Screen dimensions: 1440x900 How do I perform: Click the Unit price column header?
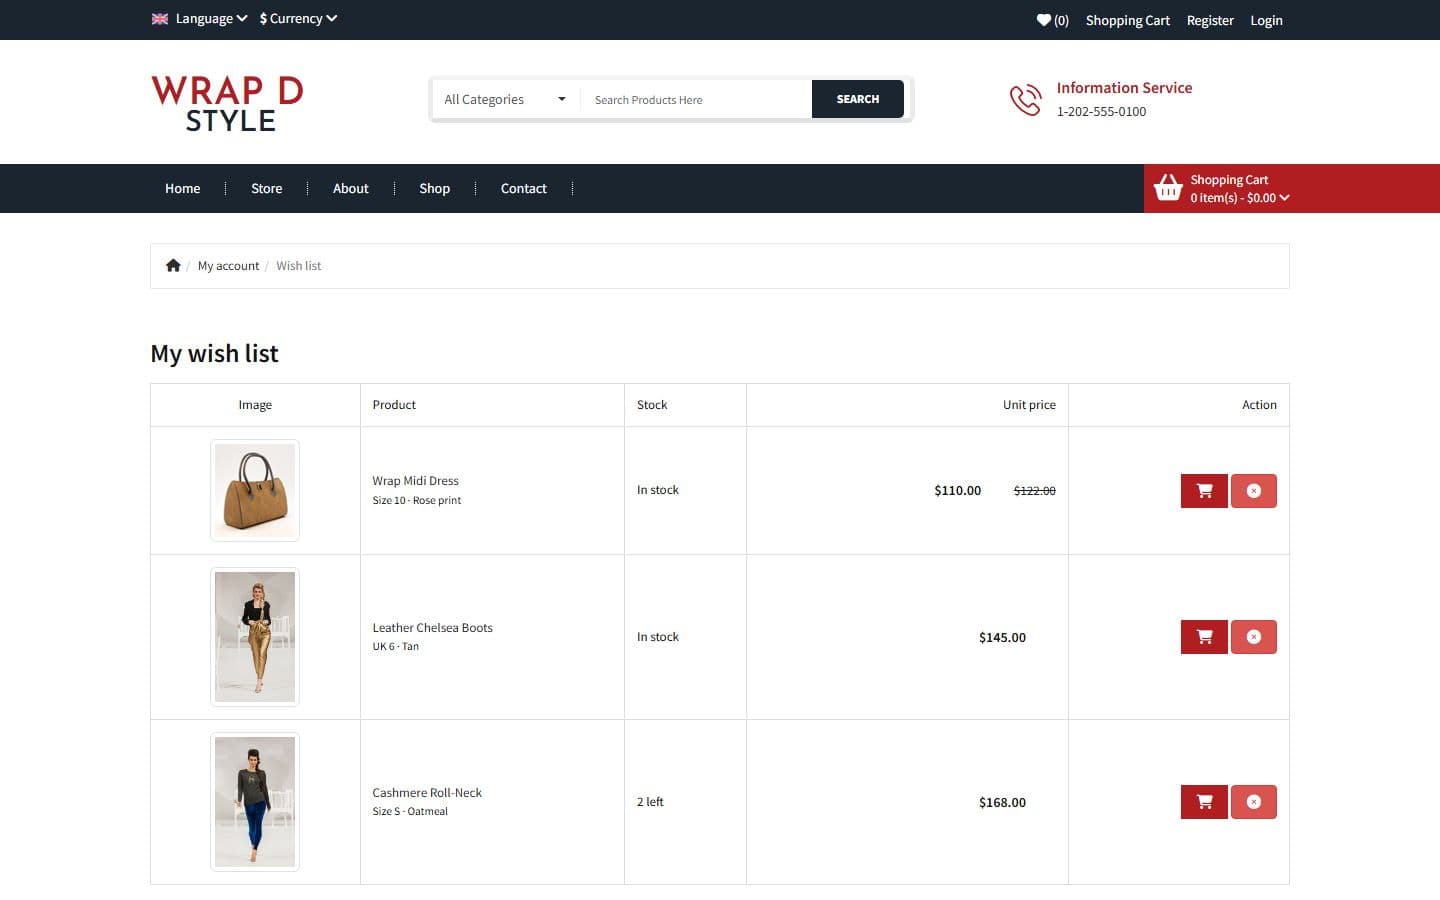[x=1029, y=405]
